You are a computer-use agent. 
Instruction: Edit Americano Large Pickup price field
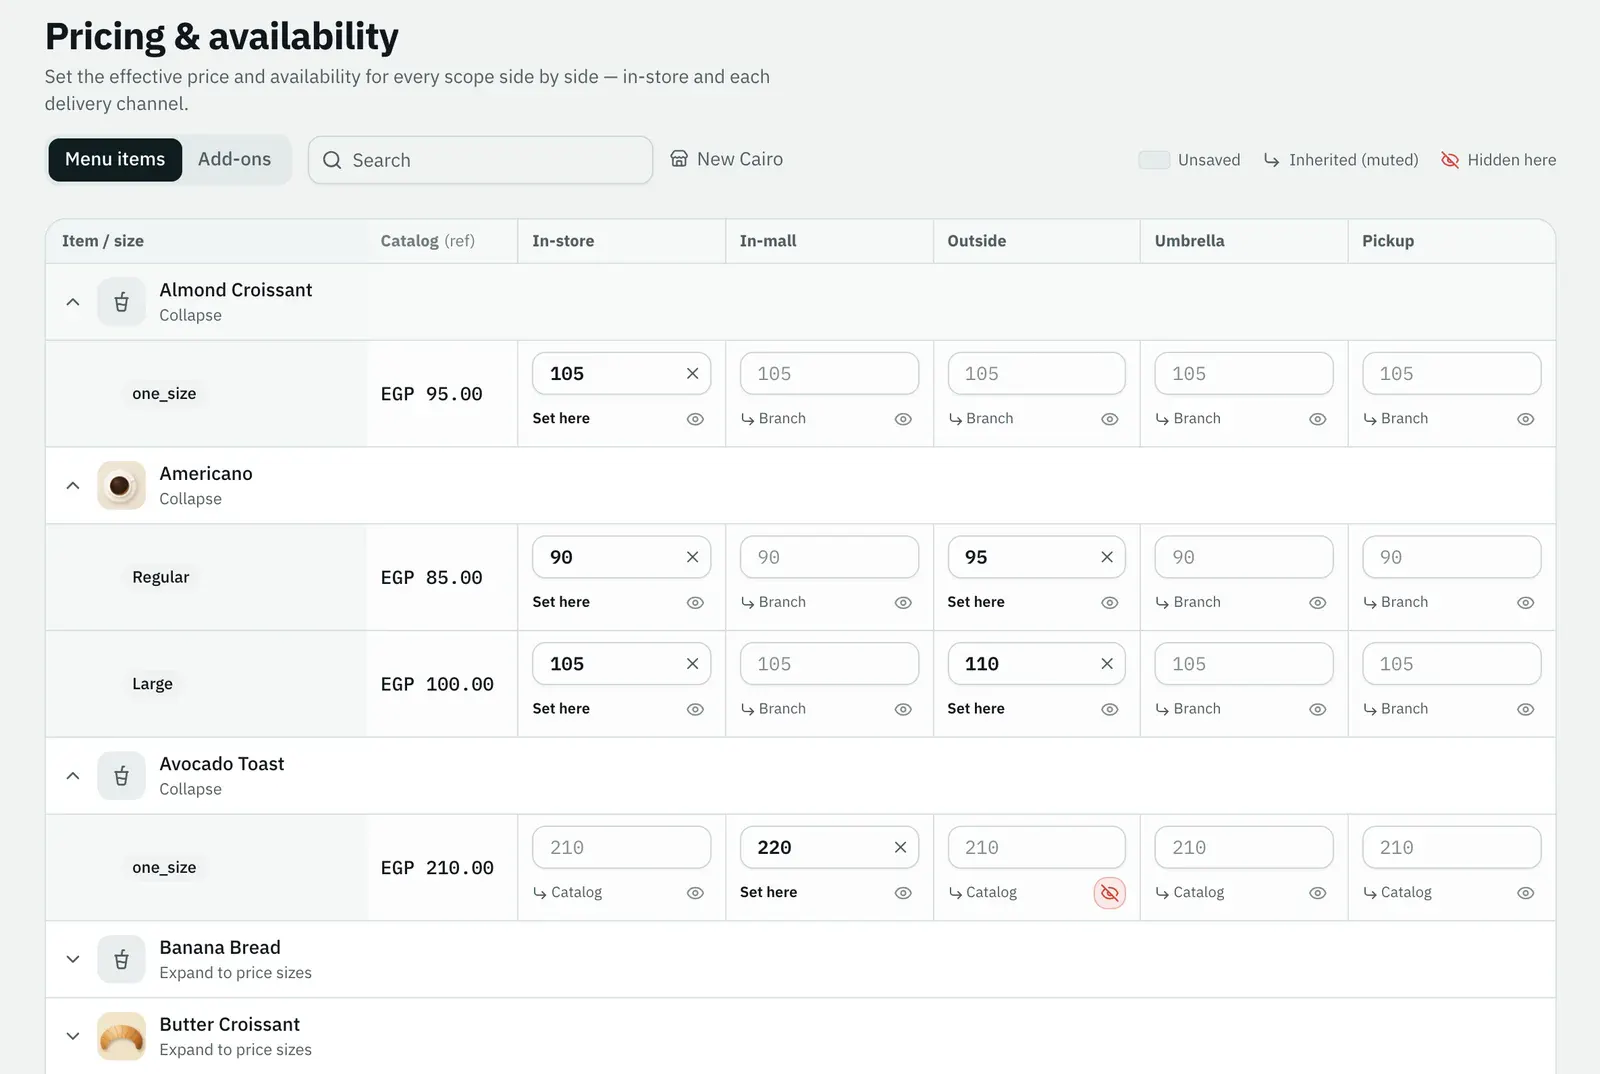coord(1451,664)
